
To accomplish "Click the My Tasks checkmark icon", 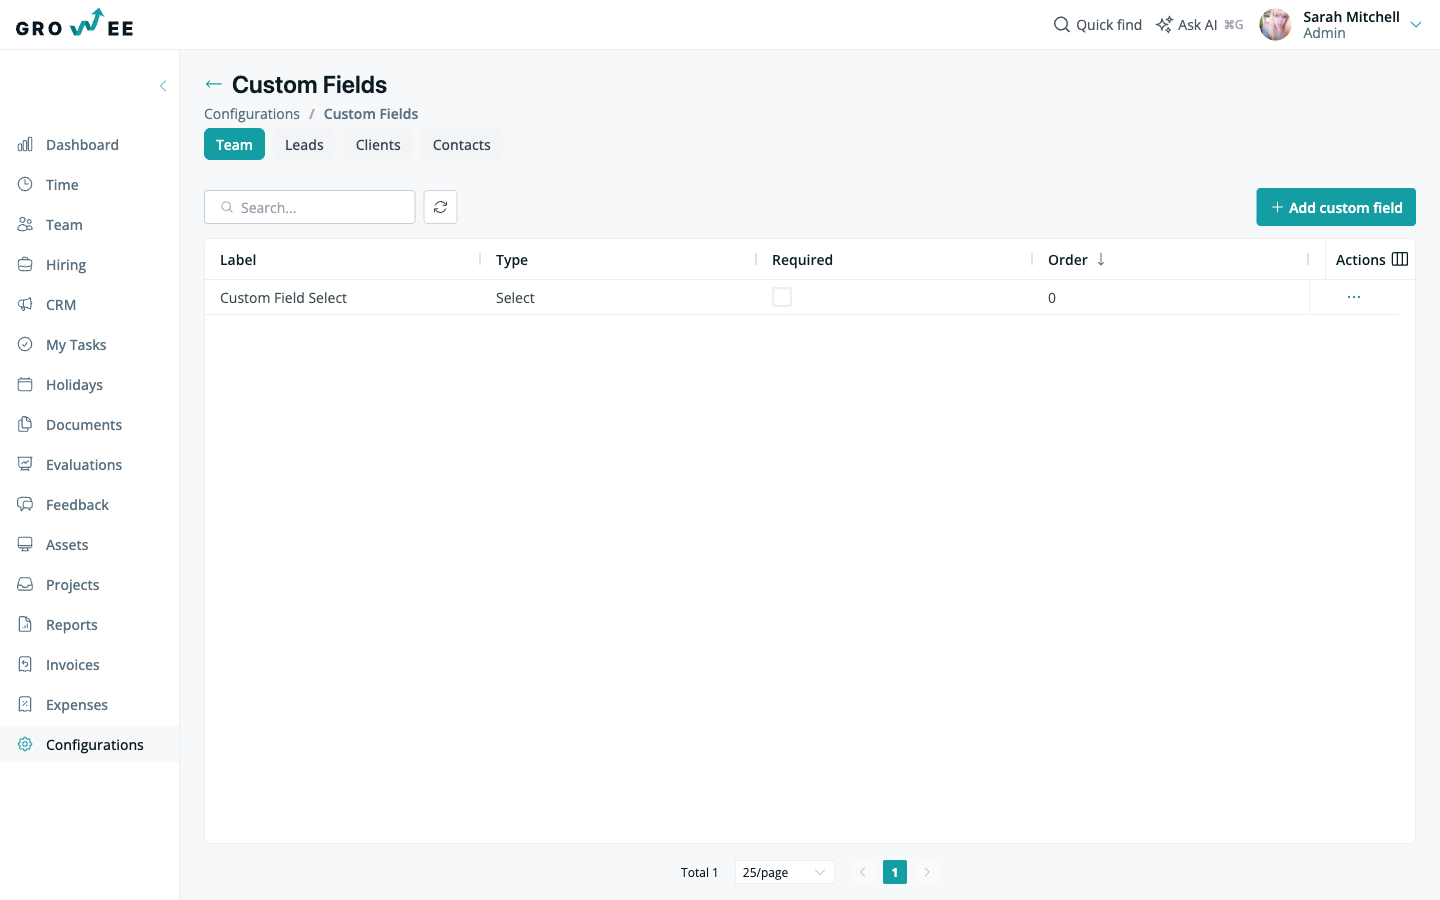I will pyautogui.click(x=25, y=344).
